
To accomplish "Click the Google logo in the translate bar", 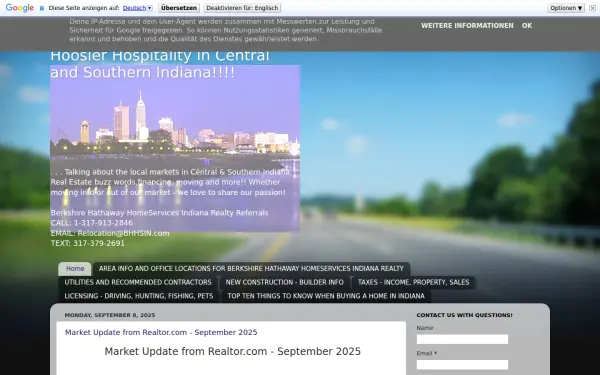I will [20, 8].
